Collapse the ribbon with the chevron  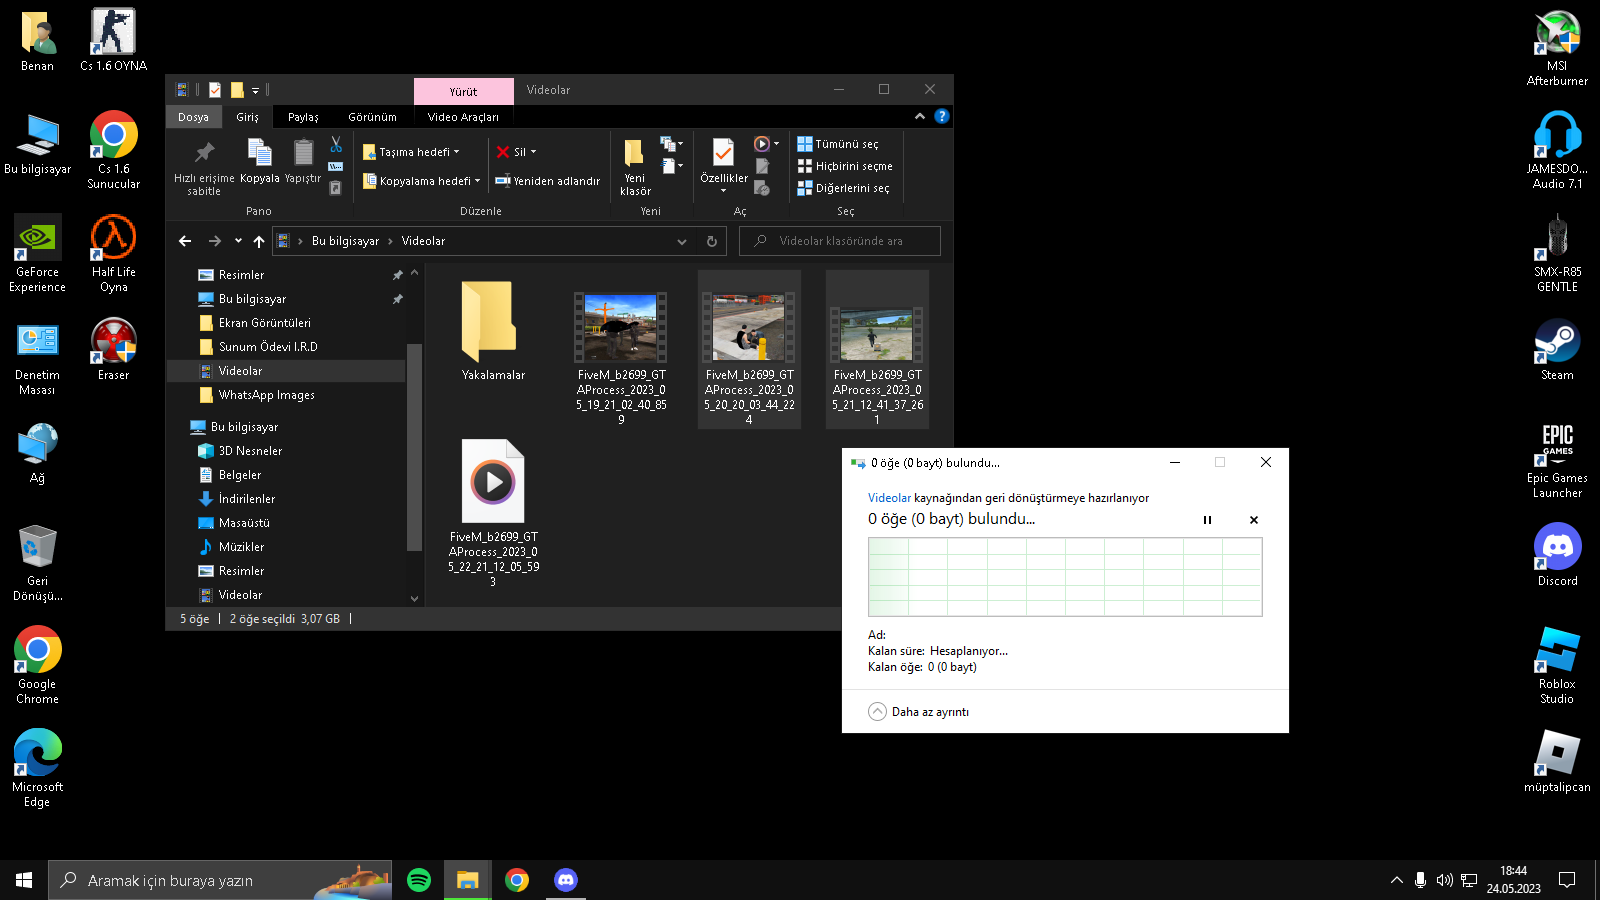pyautogui.click(x=920, y=116)
